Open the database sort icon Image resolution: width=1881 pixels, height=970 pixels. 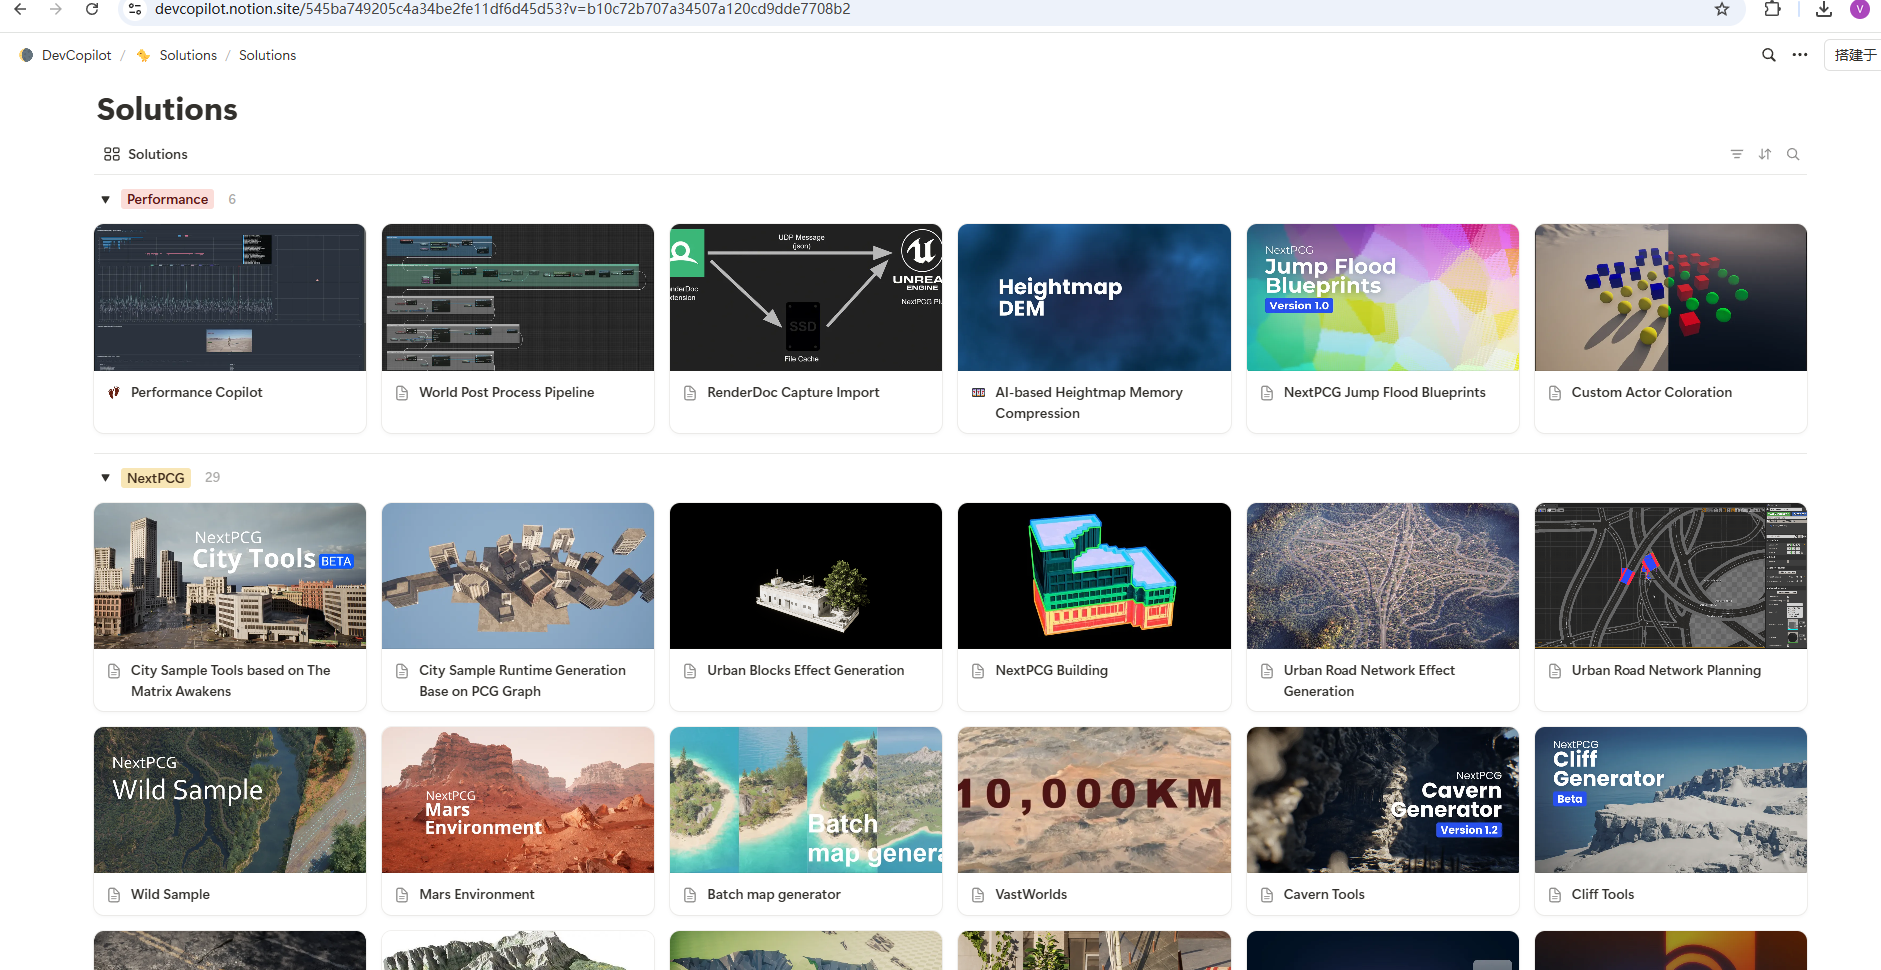(x=1765, y=154)
